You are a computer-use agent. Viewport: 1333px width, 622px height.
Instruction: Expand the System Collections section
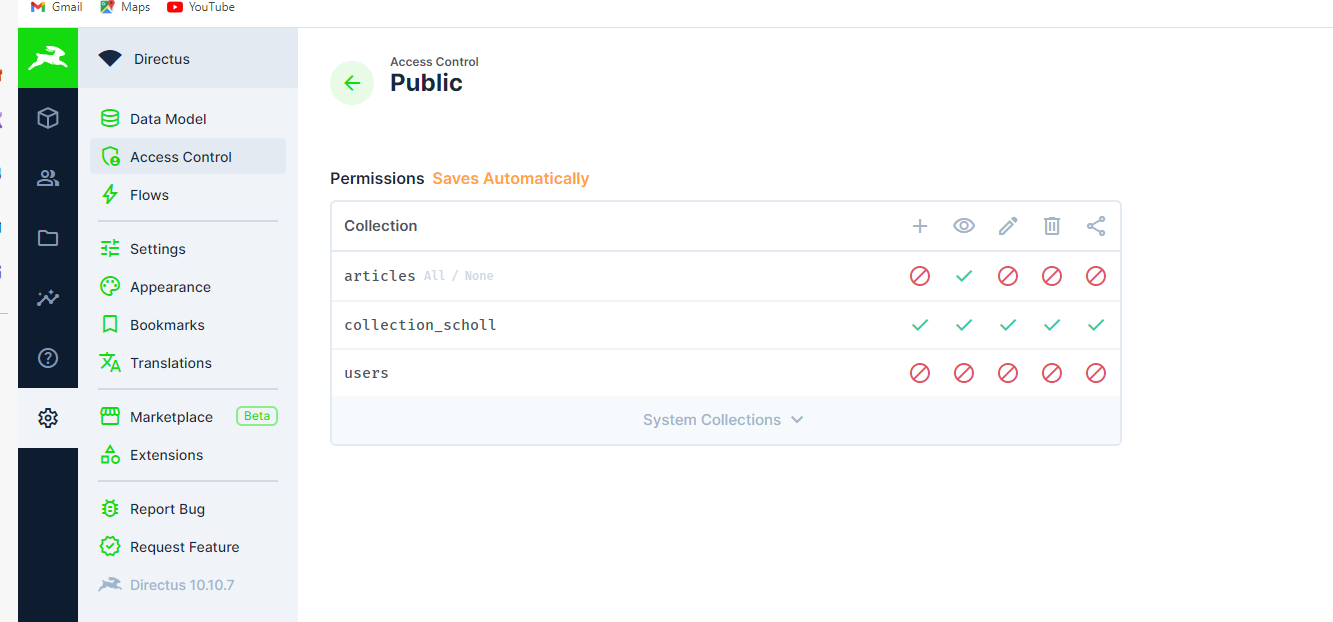pyautogui.click(x=724, y=420)
